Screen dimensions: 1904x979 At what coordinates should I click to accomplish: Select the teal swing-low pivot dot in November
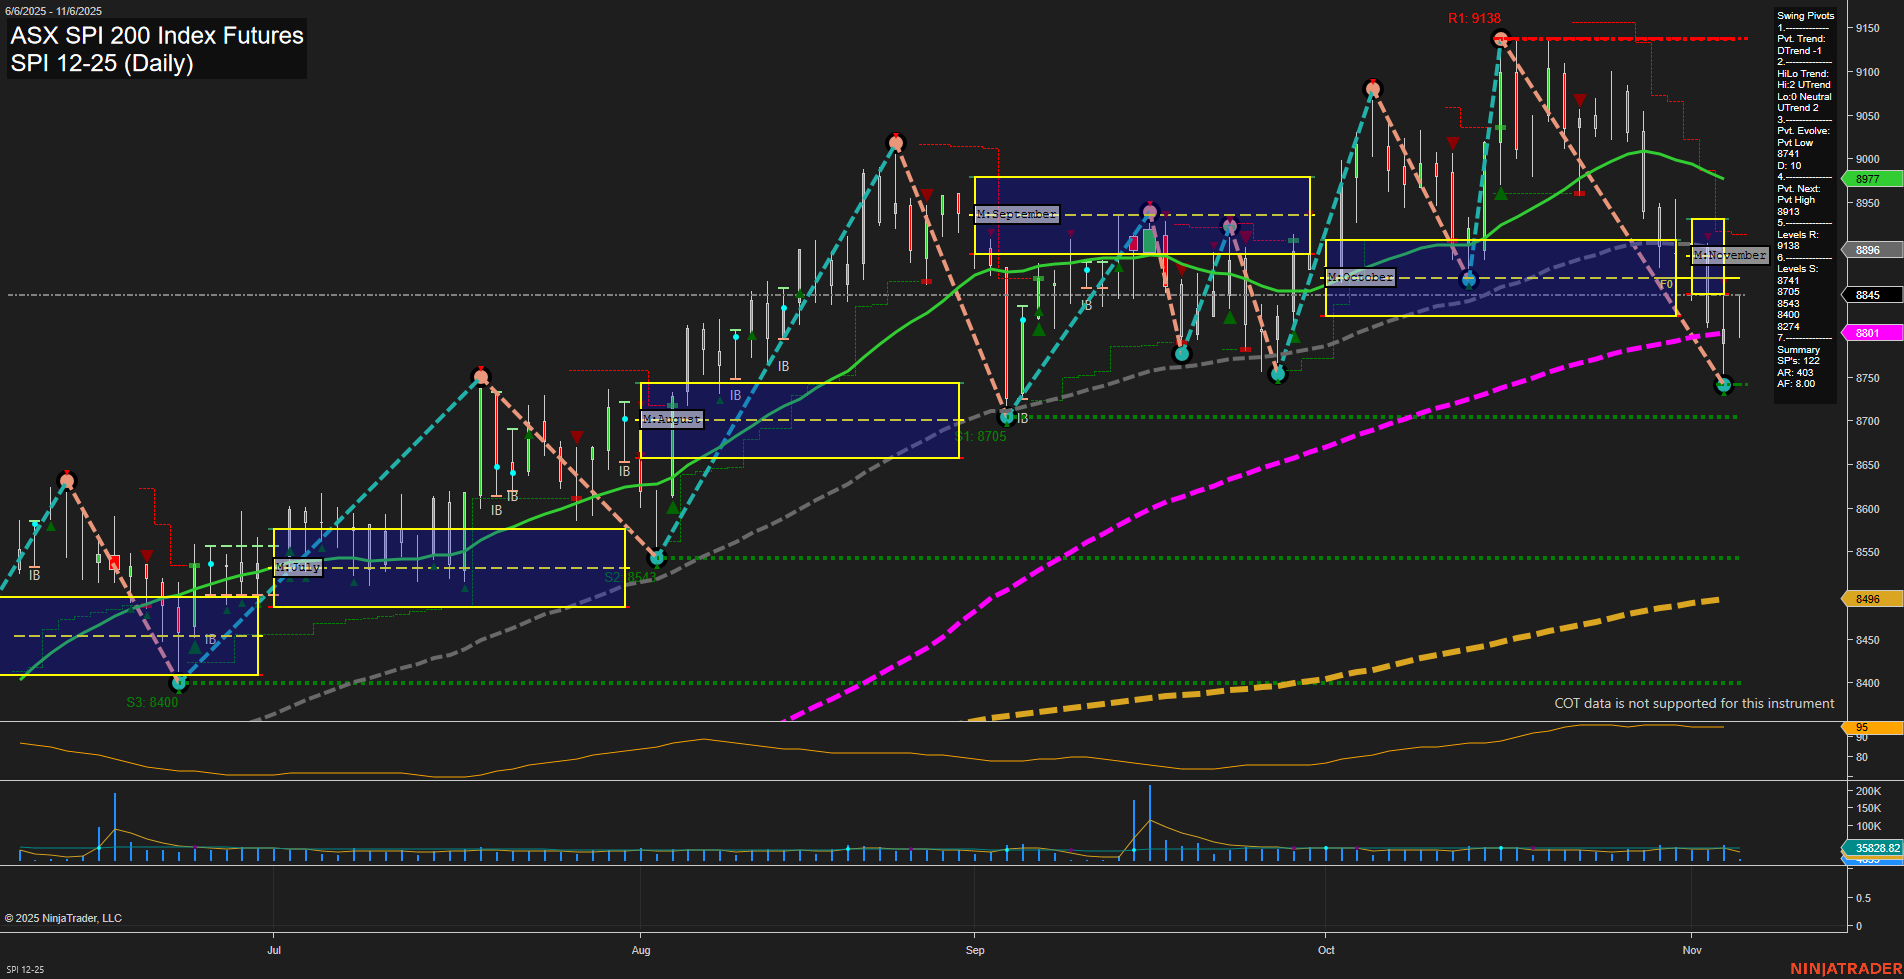coord(1725,385)
